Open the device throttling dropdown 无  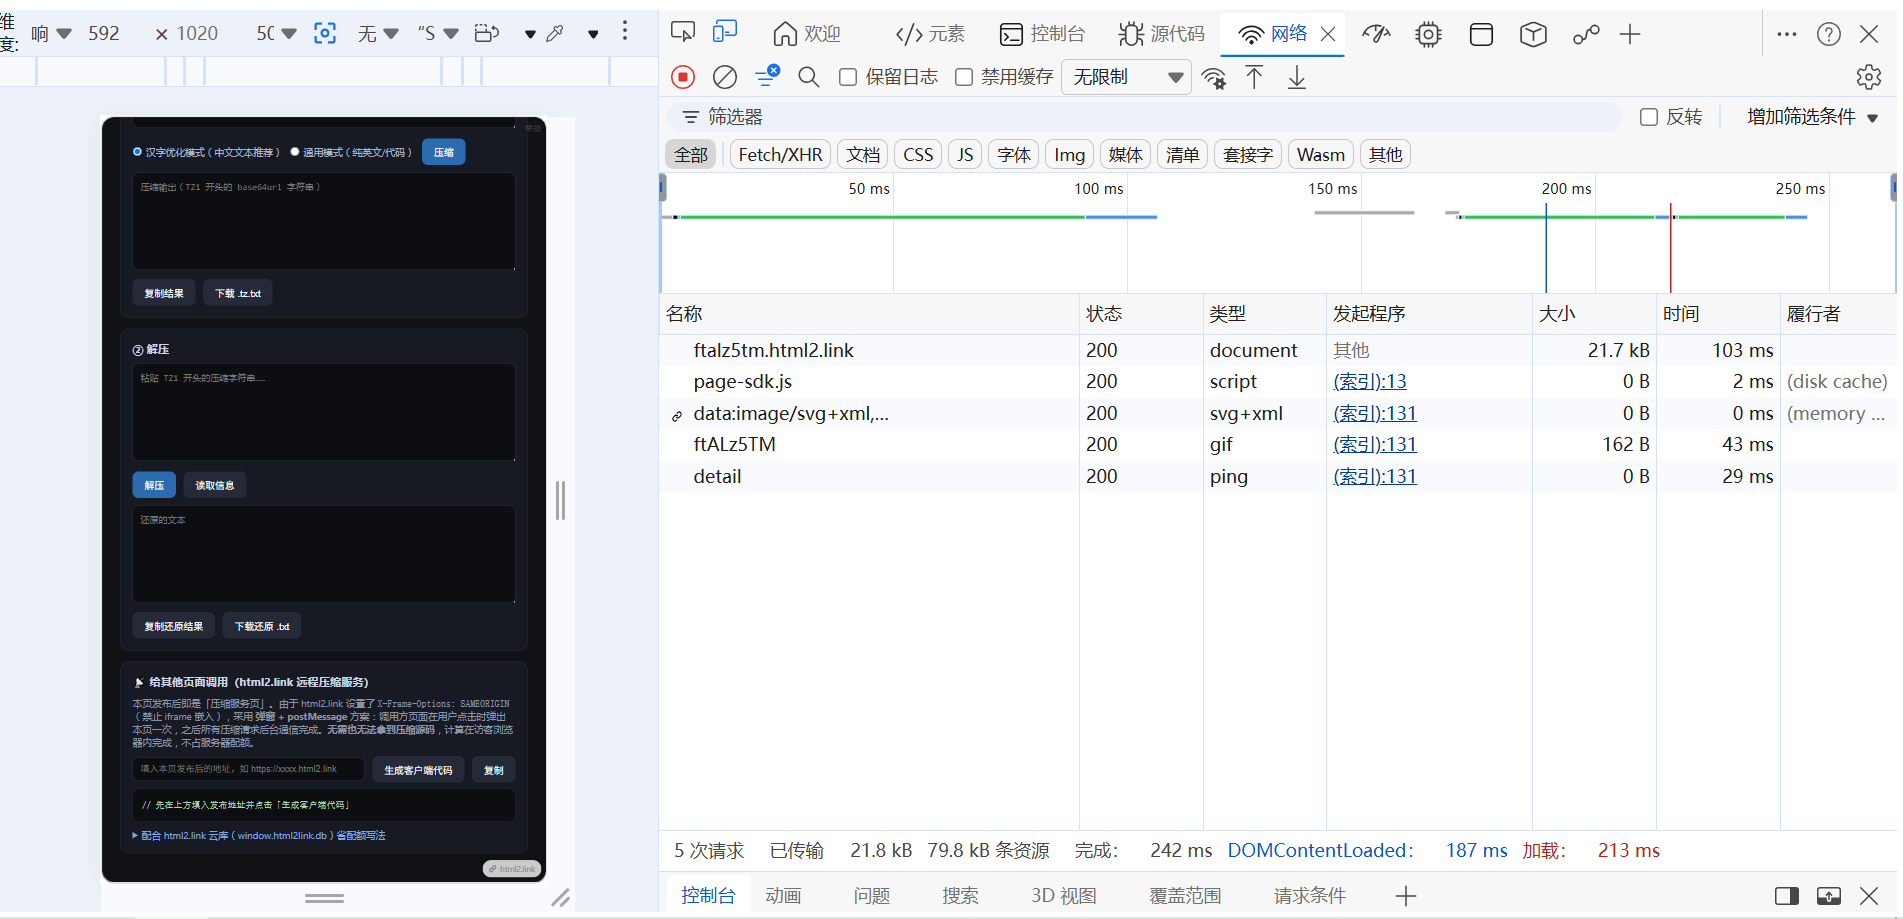click(x=378, y=33)
